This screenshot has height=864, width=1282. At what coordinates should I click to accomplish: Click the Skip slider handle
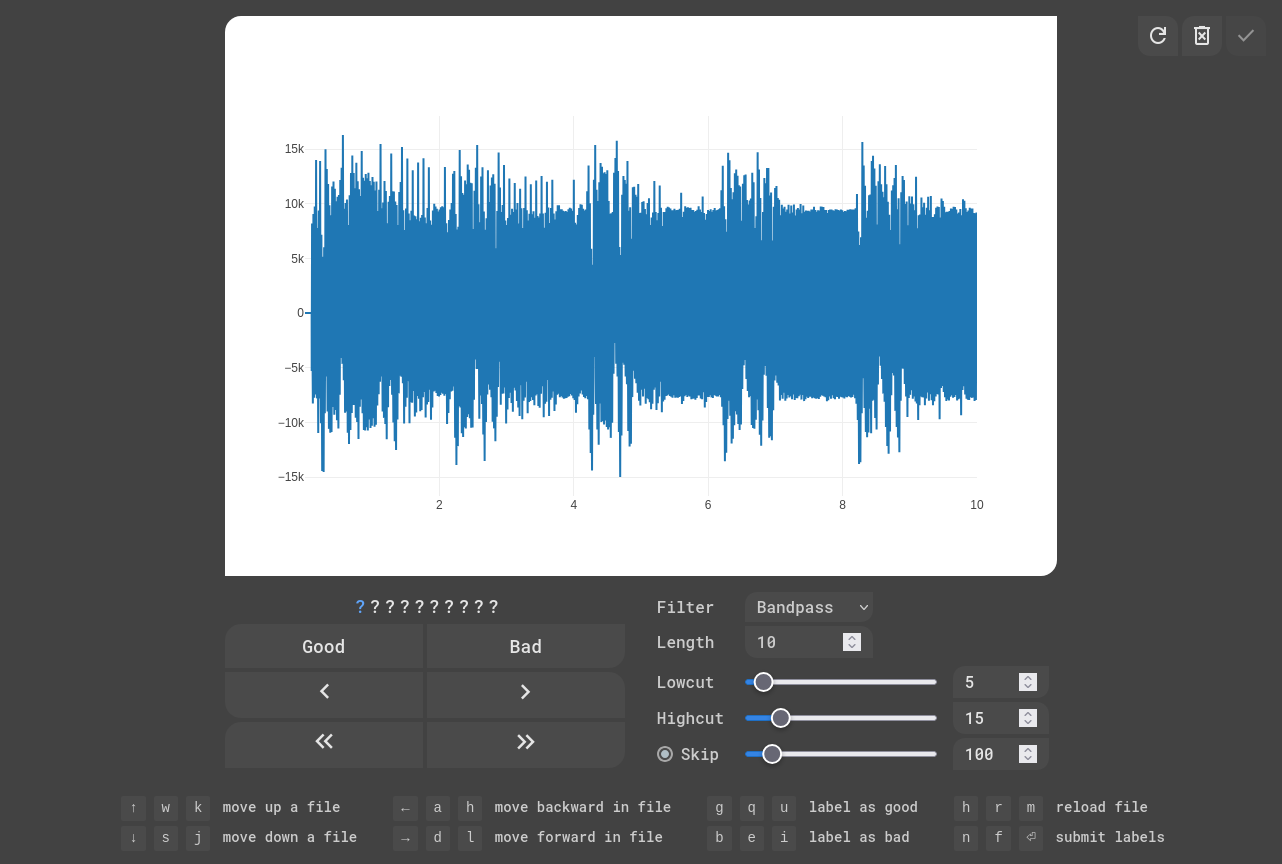click(772, 754)
